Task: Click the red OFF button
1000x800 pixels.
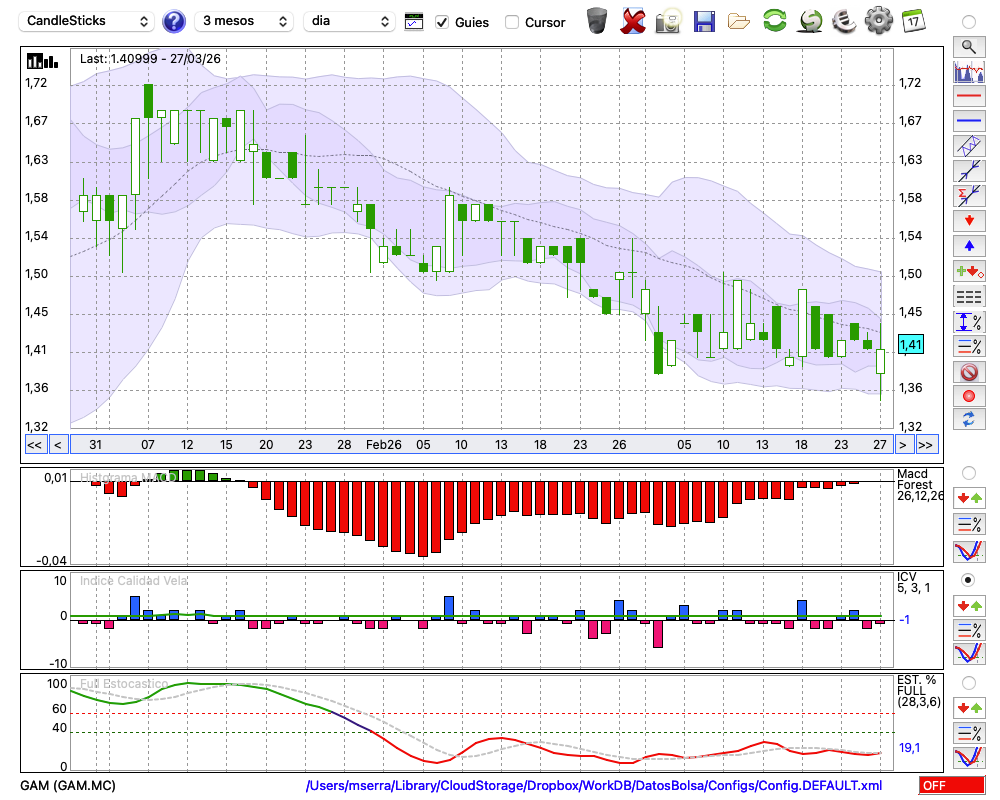Action: click(x=952, y=786)
